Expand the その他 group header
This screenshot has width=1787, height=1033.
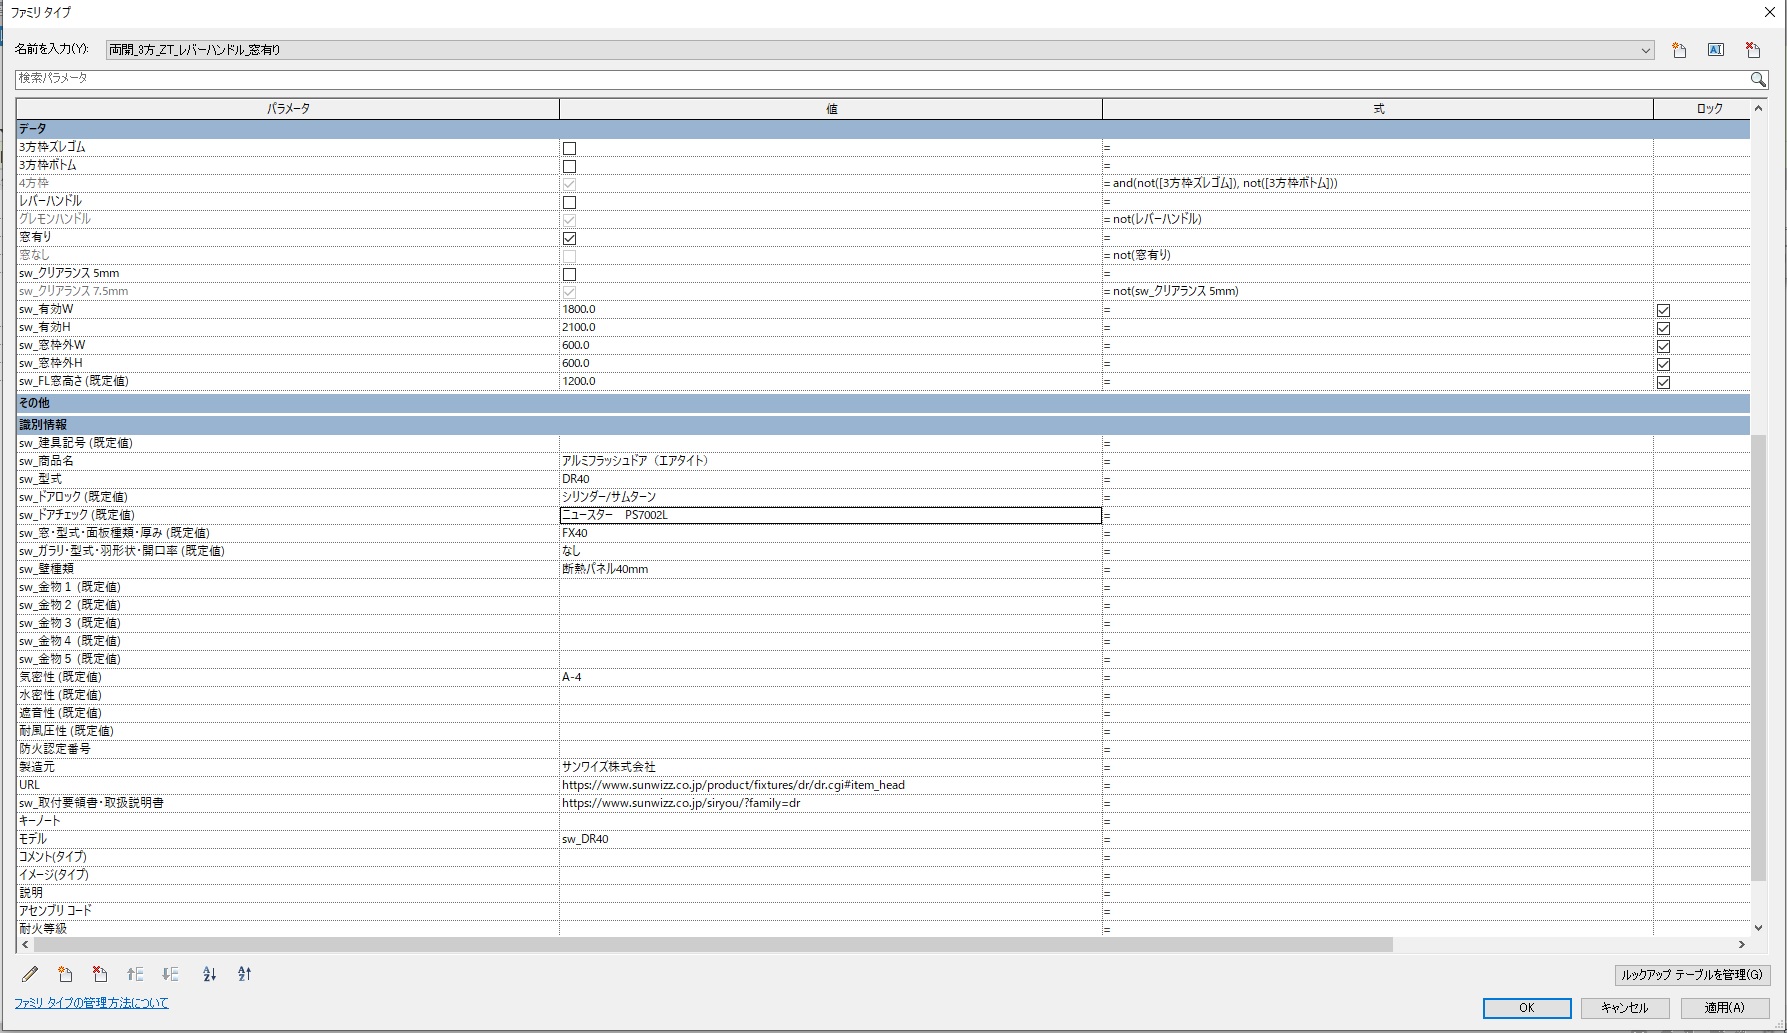coord(883,403)
